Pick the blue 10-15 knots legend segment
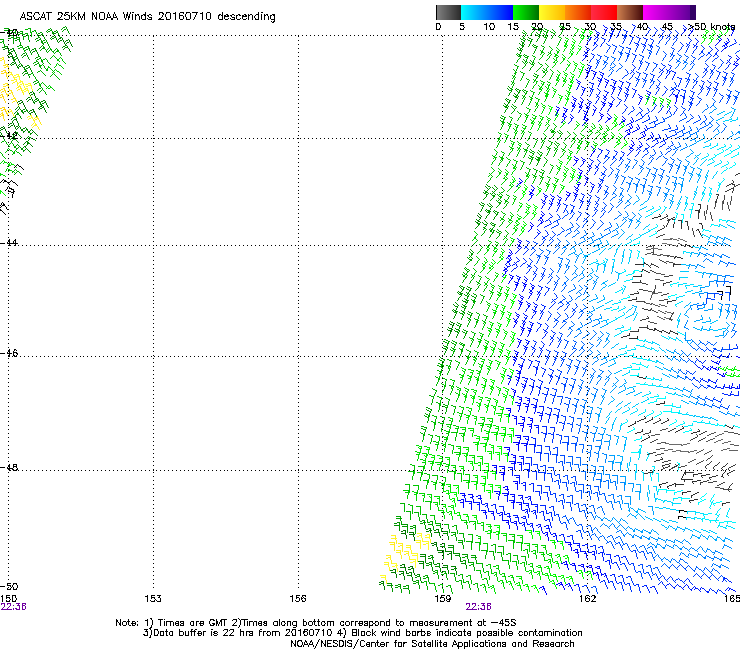Viewport: 740px width, 650px height. [500, 12]
